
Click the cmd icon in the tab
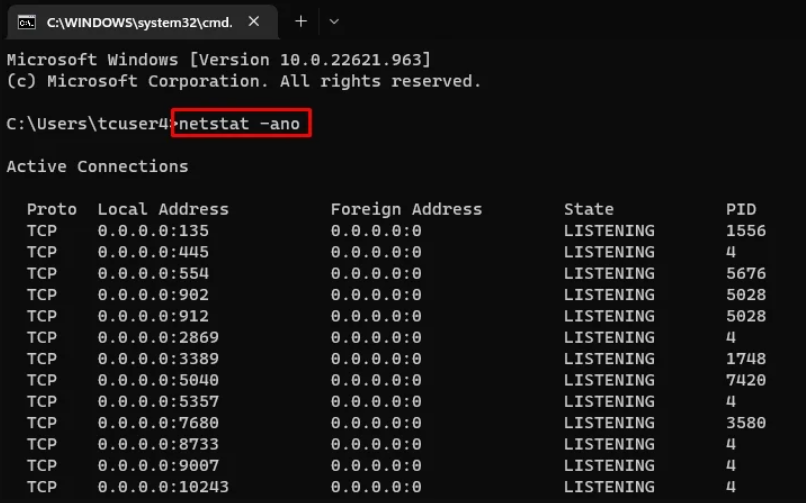(27, 21)
